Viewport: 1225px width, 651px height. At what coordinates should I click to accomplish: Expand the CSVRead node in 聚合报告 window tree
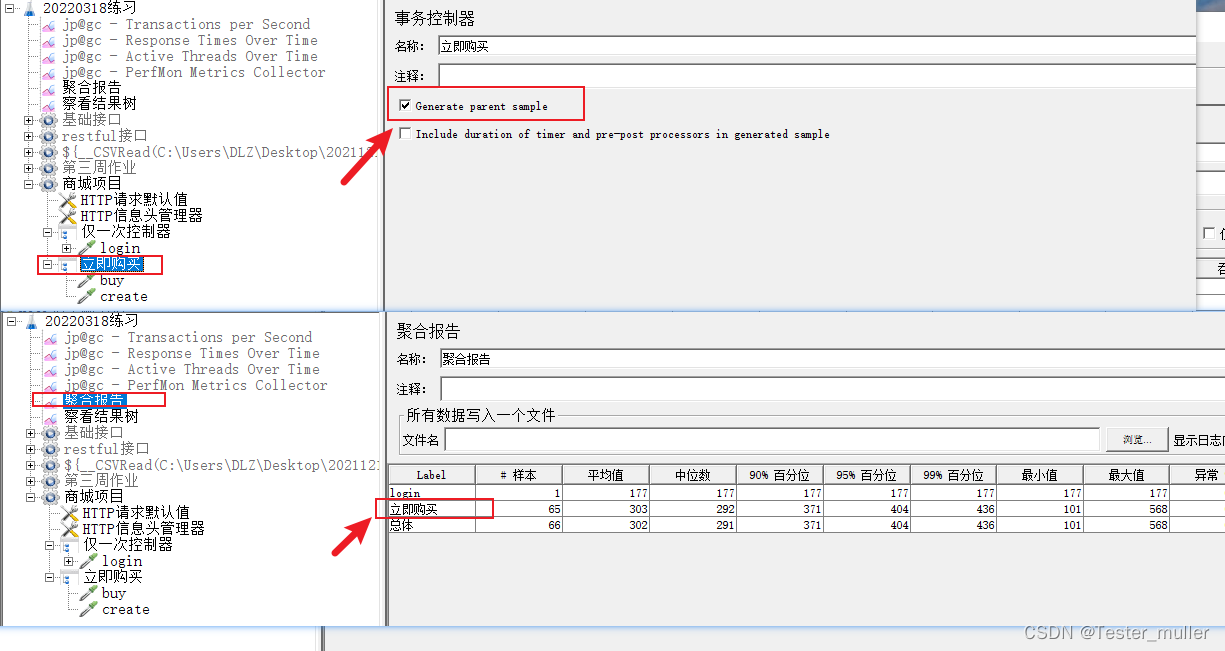pyautogui.click(x=31, y=465)
